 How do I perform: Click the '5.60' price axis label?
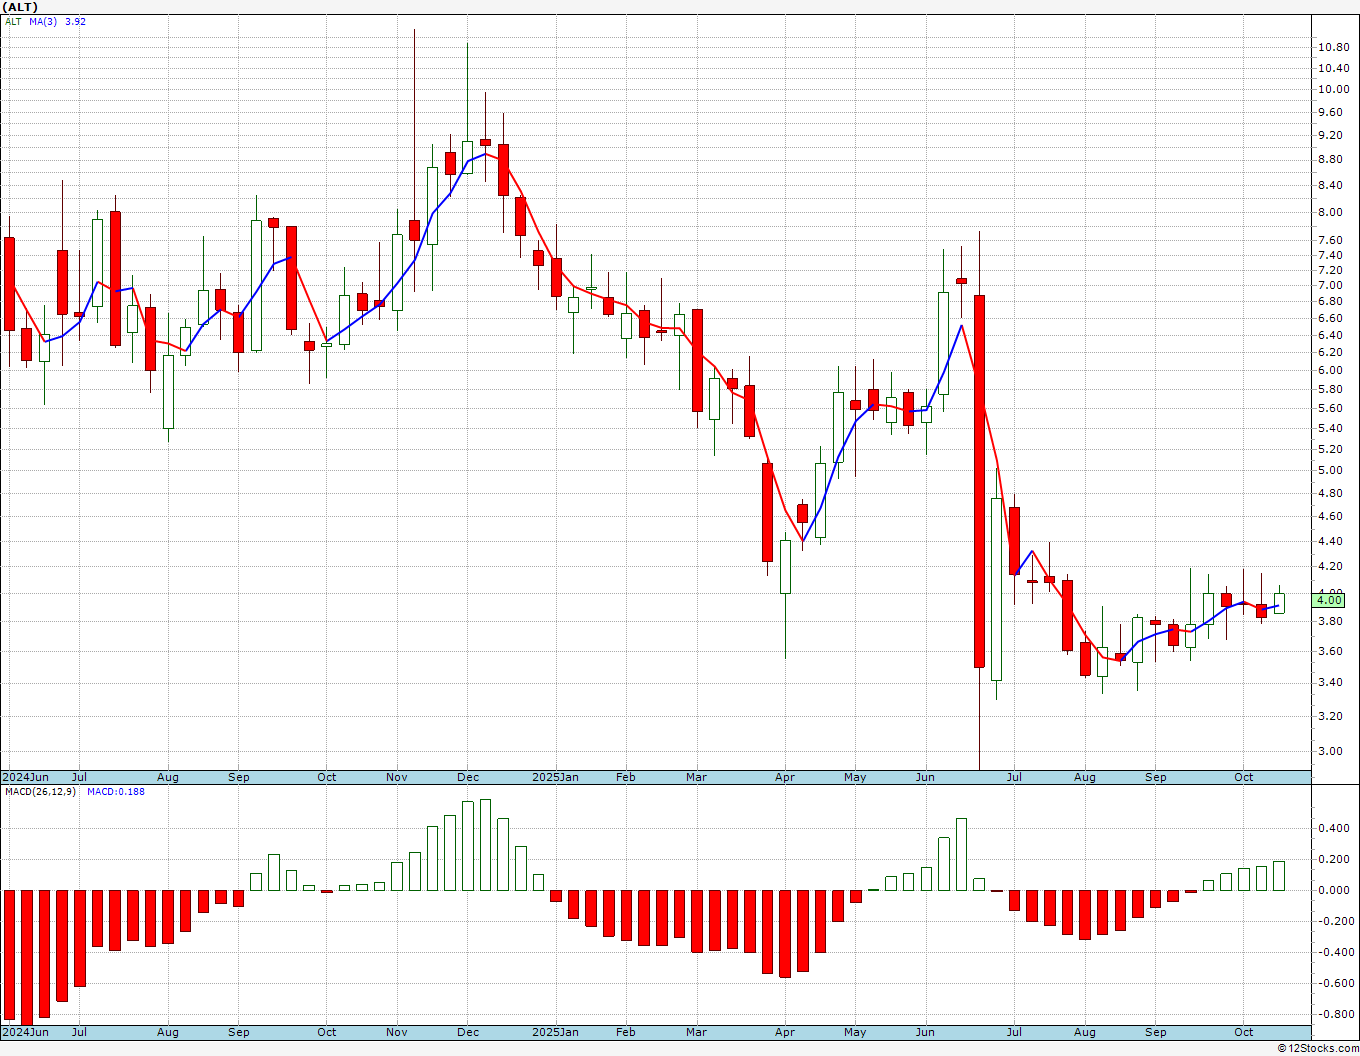click(x=1330, y=409)
